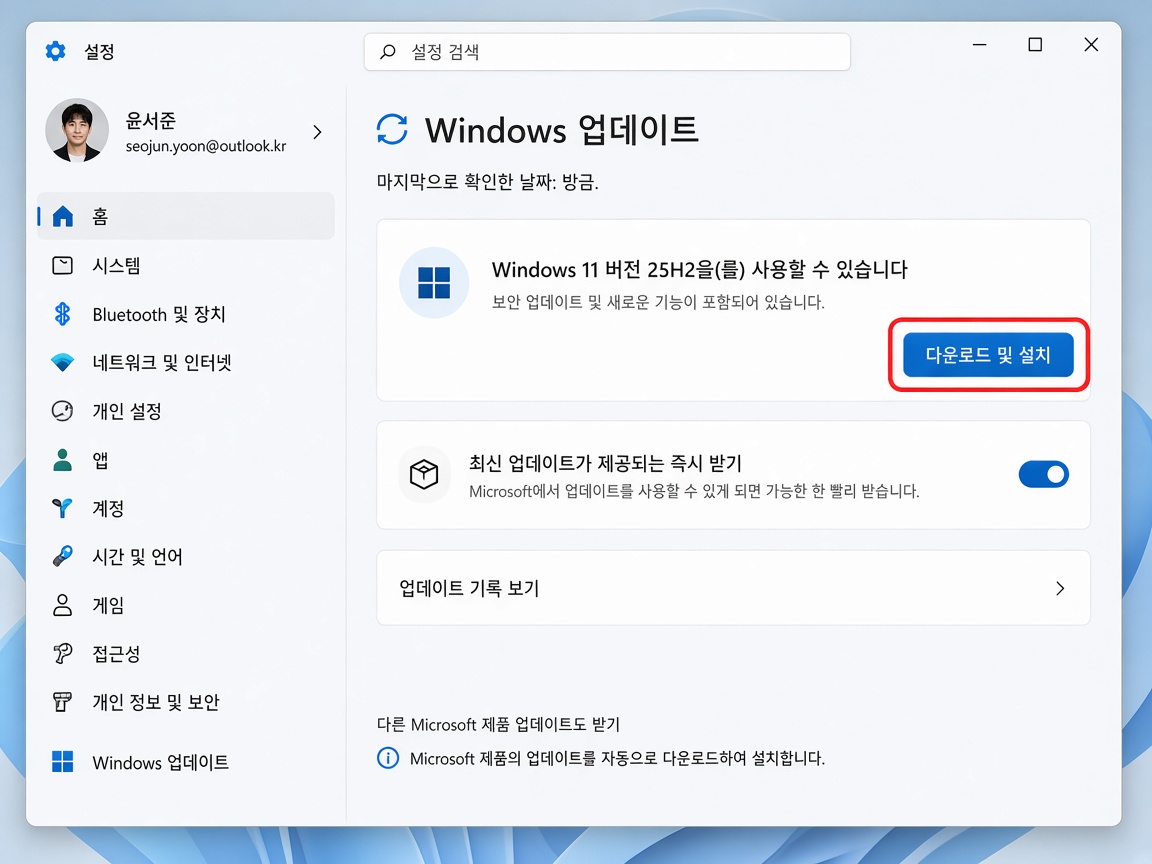The image size is (1152, 864).
Task: Toggle 최신 업데이트가 제공되는 즉시 받기 switch
Action: point(1043,475)
